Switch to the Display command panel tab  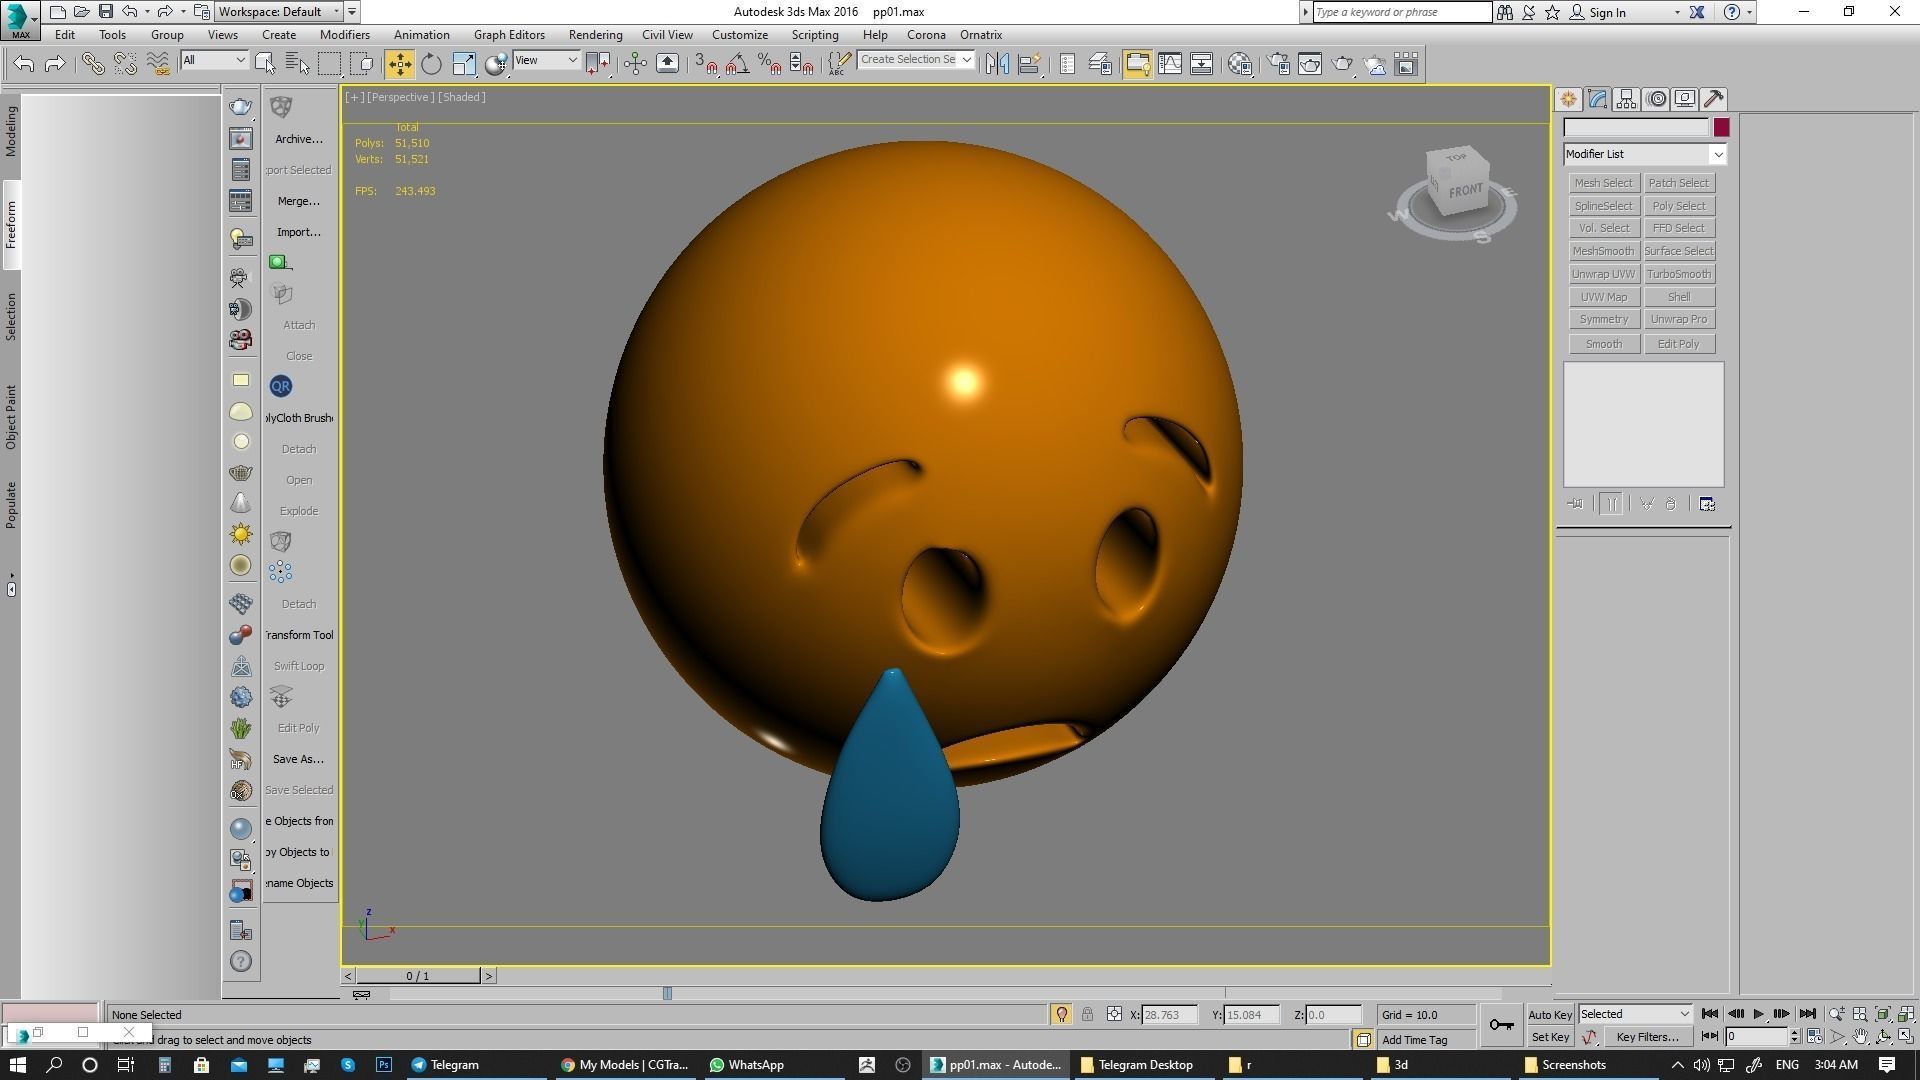1685,99
